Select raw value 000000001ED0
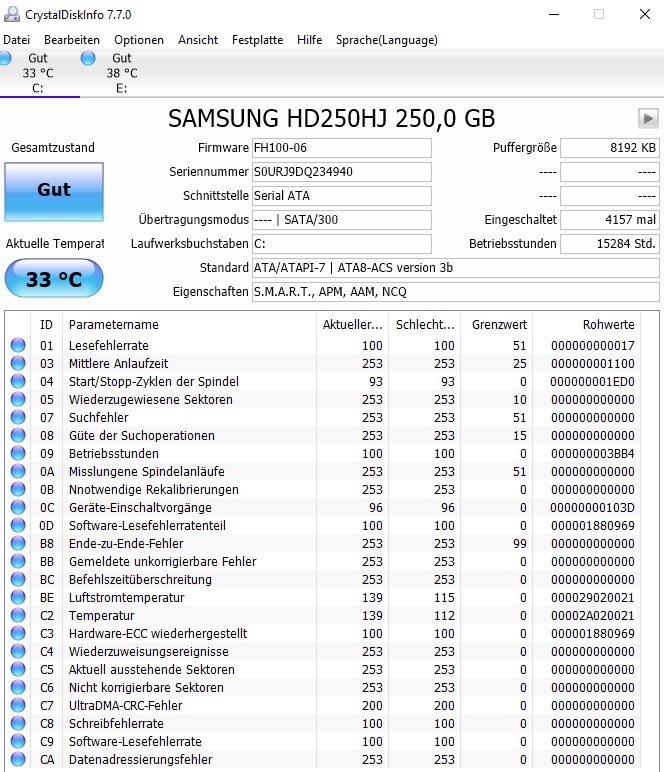Image resolution: width=664 pixels, height=772 pixels. pyautogui.click(x=592, y=382)
